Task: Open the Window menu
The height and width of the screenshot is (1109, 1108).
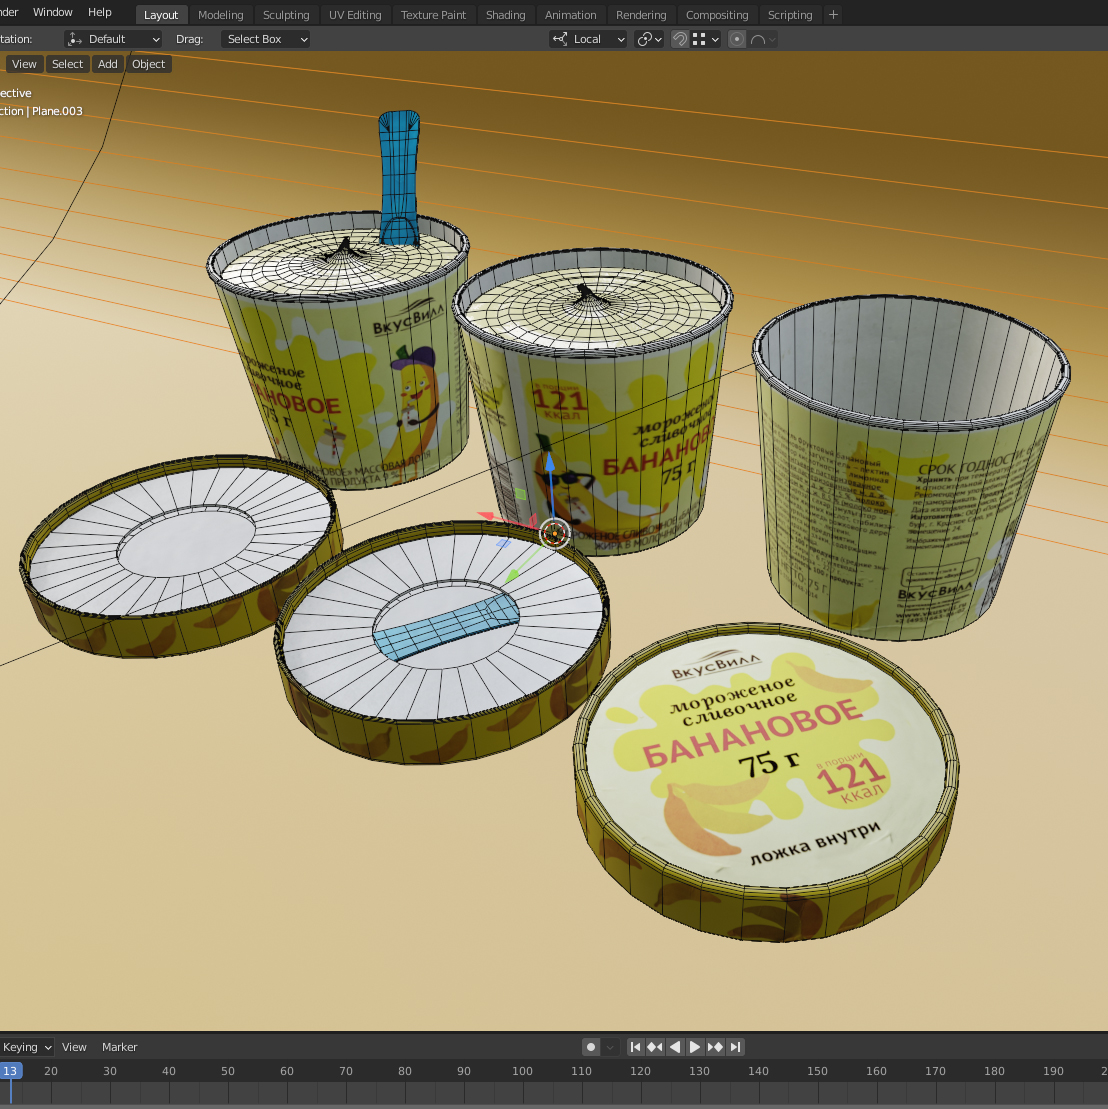Action: pyautogui.click(x=52, y=12)
